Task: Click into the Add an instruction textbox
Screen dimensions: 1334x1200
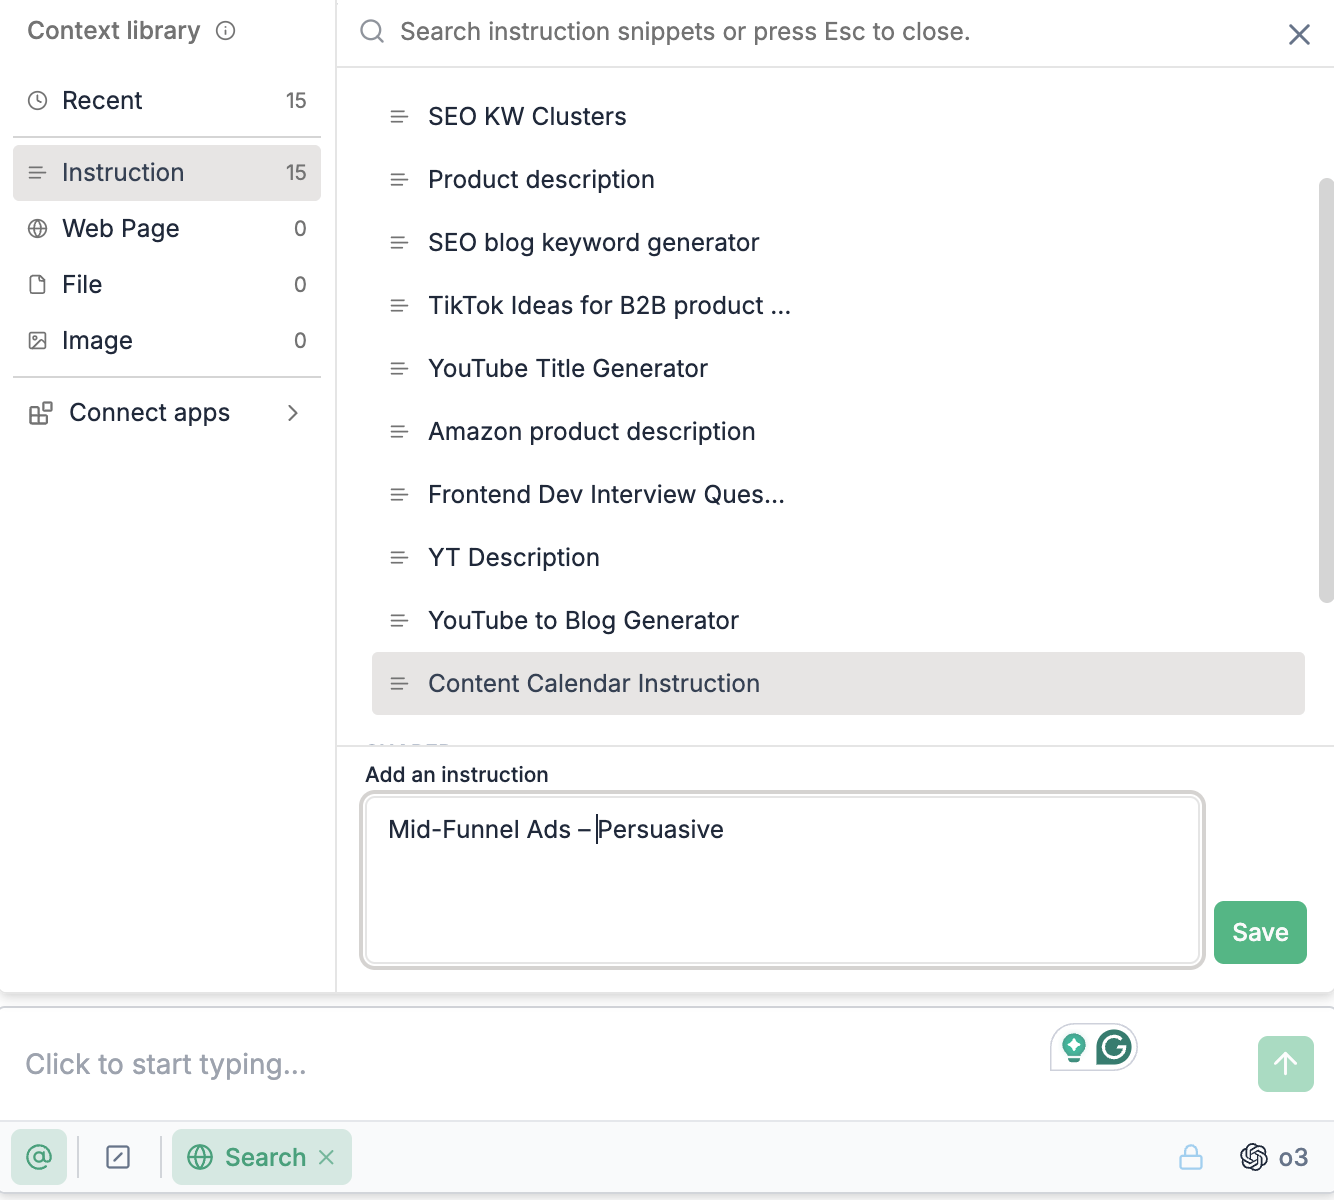Action: pyautogui.click(x=782, y=880)
